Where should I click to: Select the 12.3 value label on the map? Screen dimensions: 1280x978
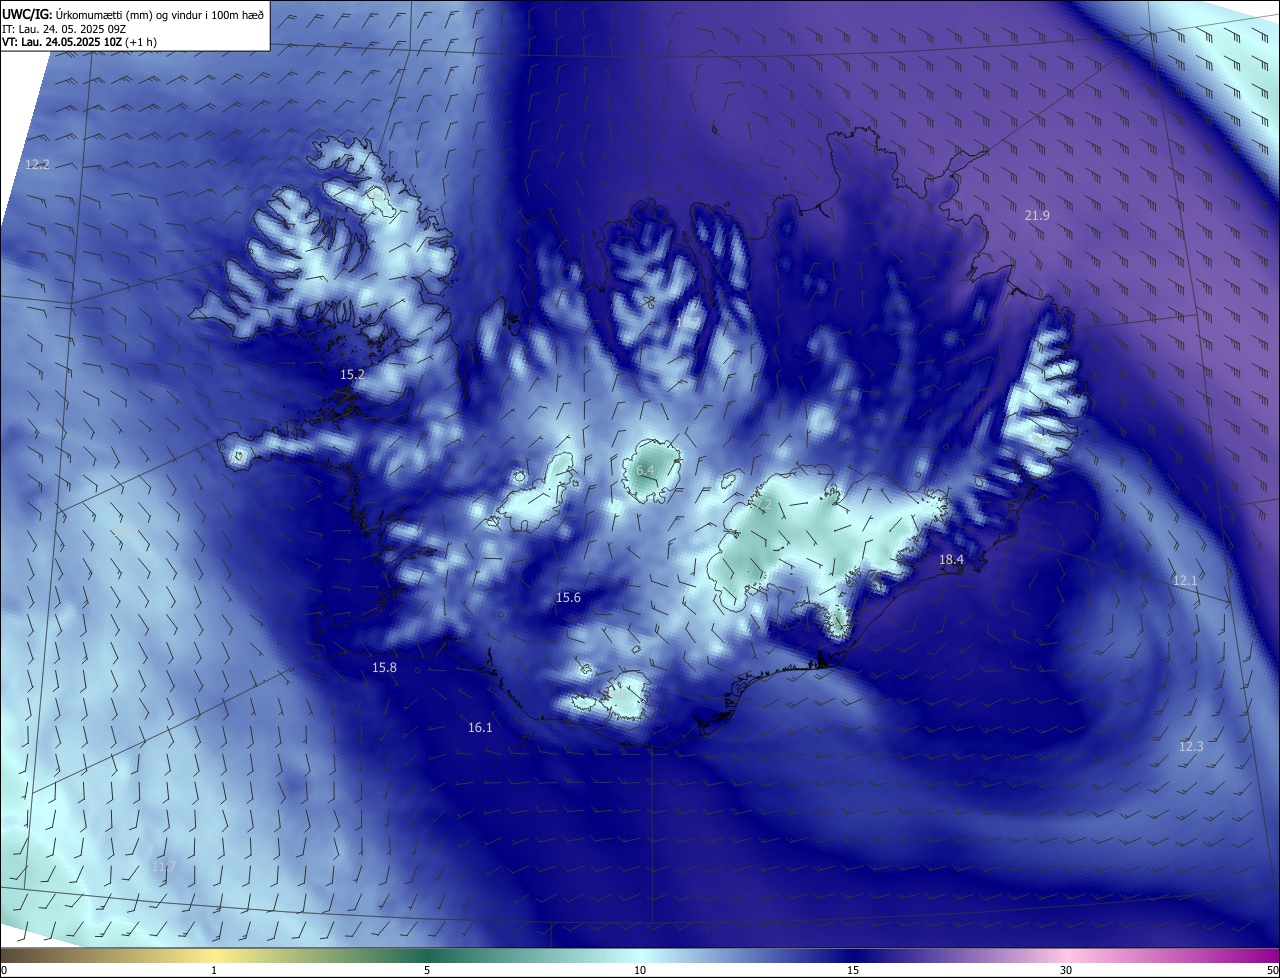click(1191, 746)
